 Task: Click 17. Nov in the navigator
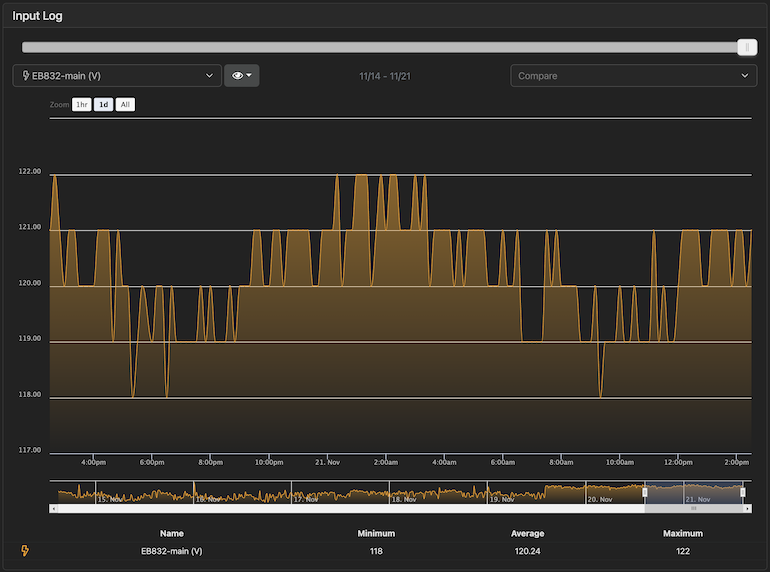[306, 499]
